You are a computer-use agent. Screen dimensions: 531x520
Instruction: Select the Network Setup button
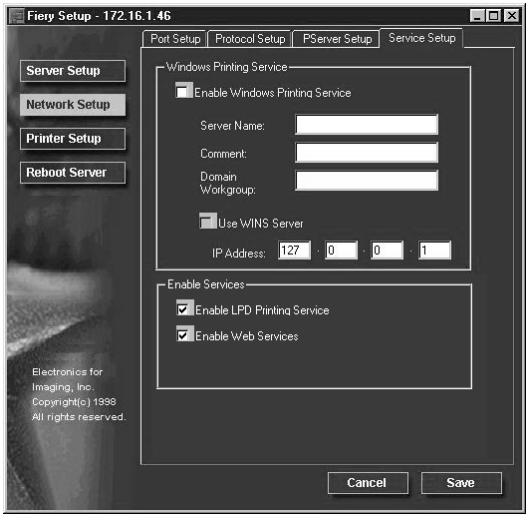[x=73, y=105]
